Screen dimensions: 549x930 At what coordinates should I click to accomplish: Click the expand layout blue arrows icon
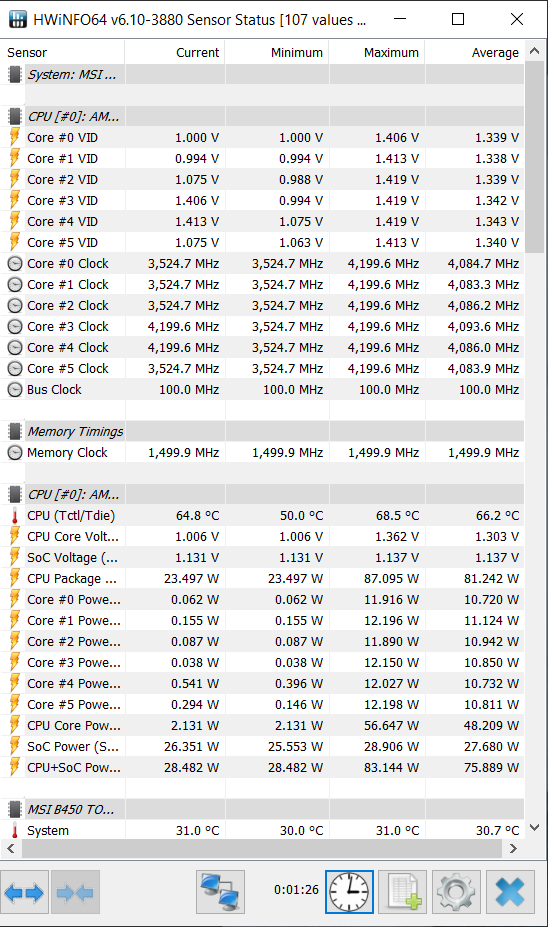(x=24, y=892)
